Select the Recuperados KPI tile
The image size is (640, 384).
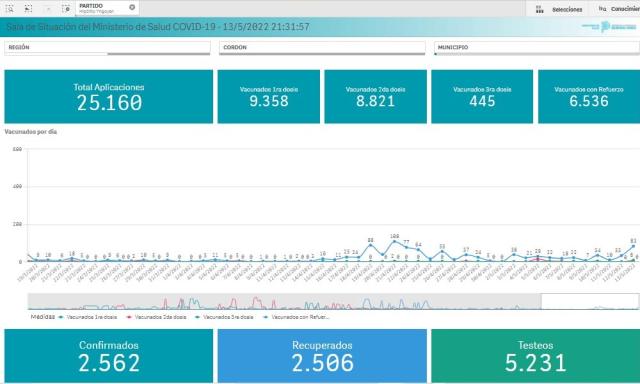322,356
